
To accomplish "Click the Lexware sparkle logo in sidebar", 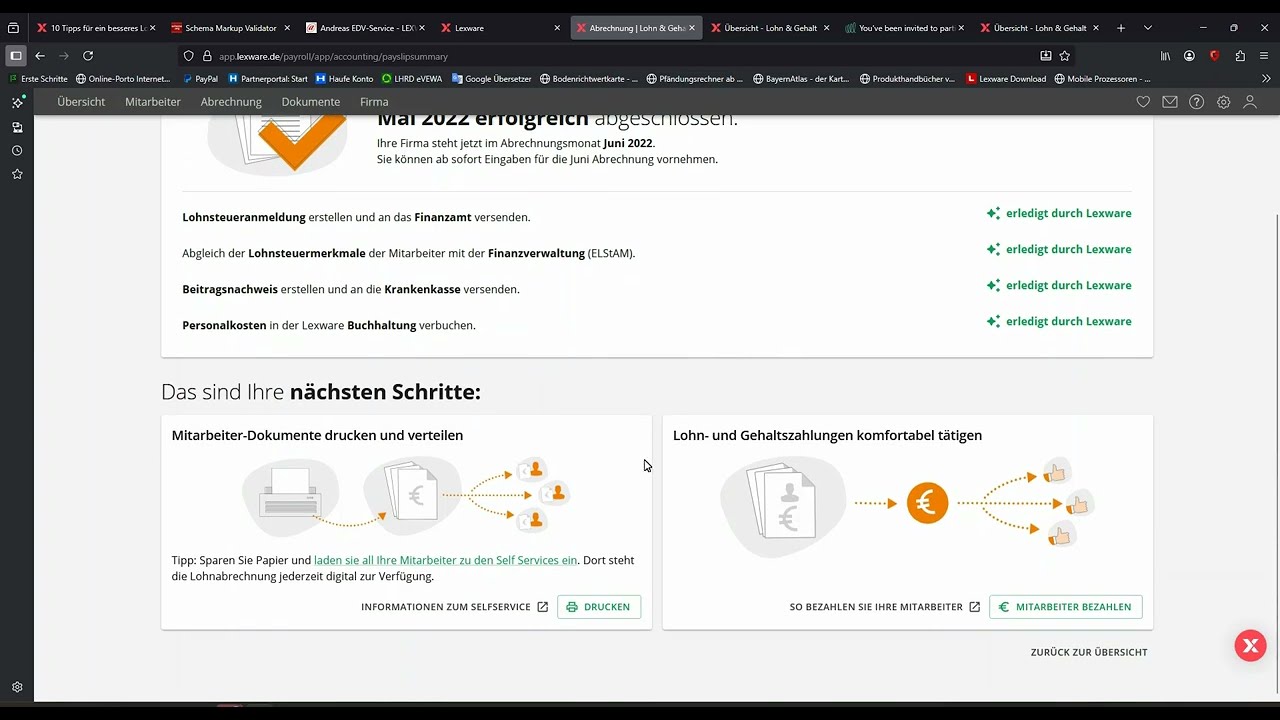I will [17, 102].
